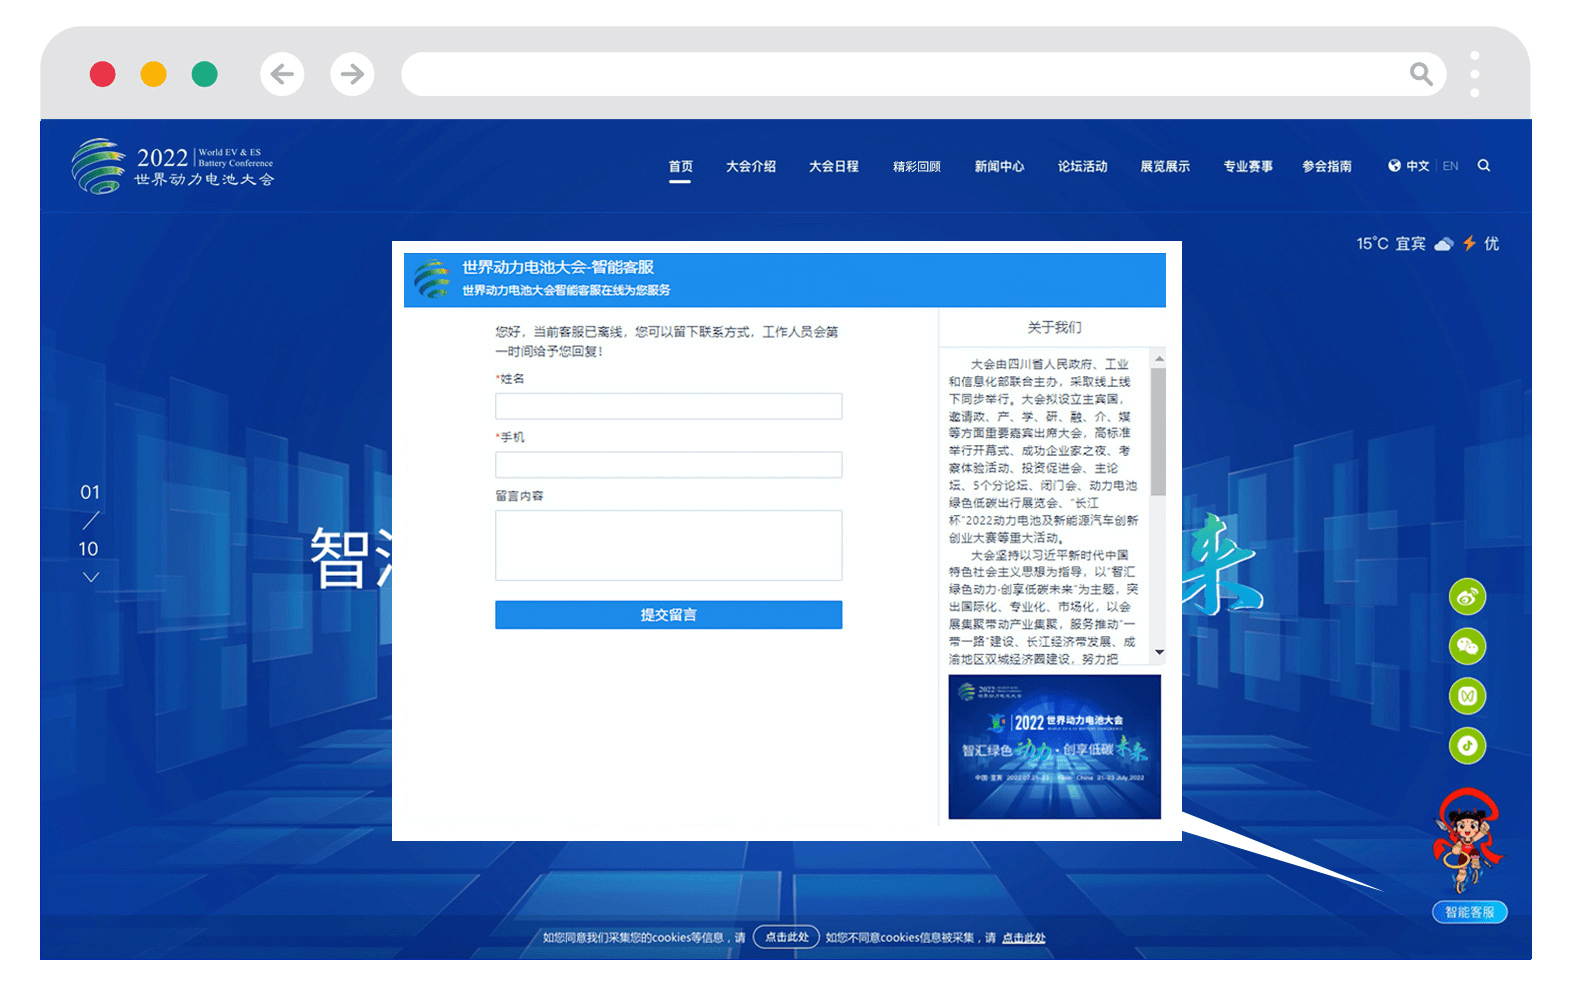Viewport: 1570px width, 994px height.
Task: Click the 关于我们 tab header
Action: tap(1054, 328)
